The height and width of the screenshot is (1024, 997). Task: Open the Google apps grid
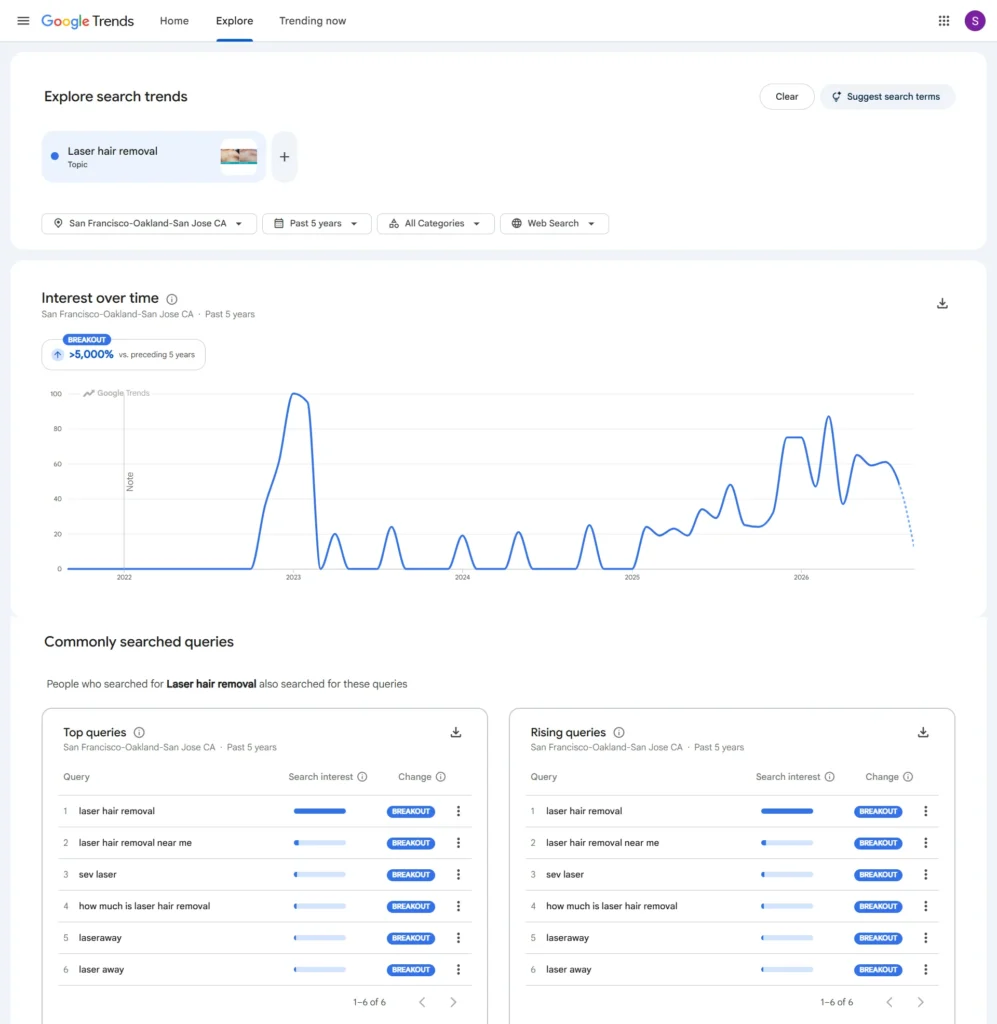tap(943, 21)
